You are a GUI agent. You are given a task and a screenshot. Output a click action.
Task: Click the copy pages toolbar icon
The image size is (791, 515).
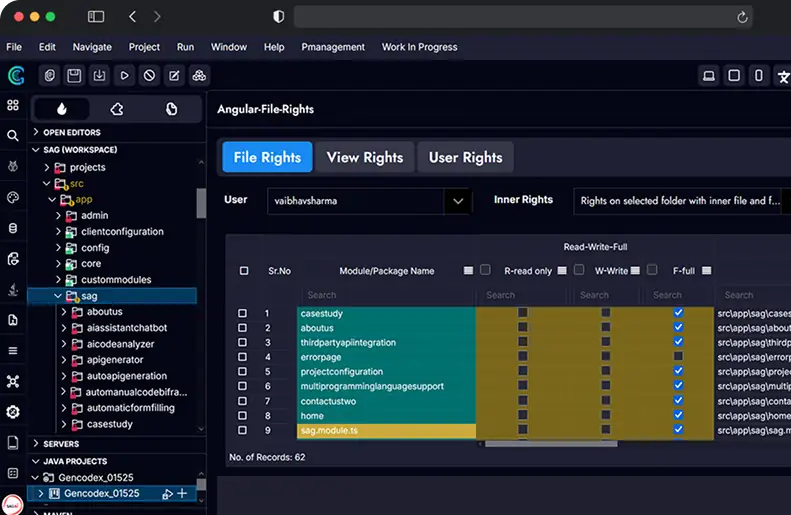tap(49, 76)
